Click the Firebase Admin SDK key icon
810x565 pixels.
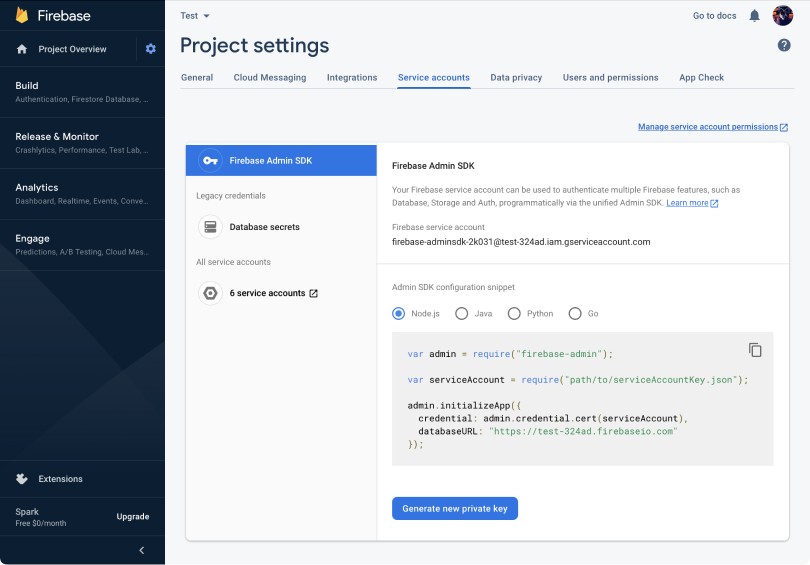[x=210, y=161]
